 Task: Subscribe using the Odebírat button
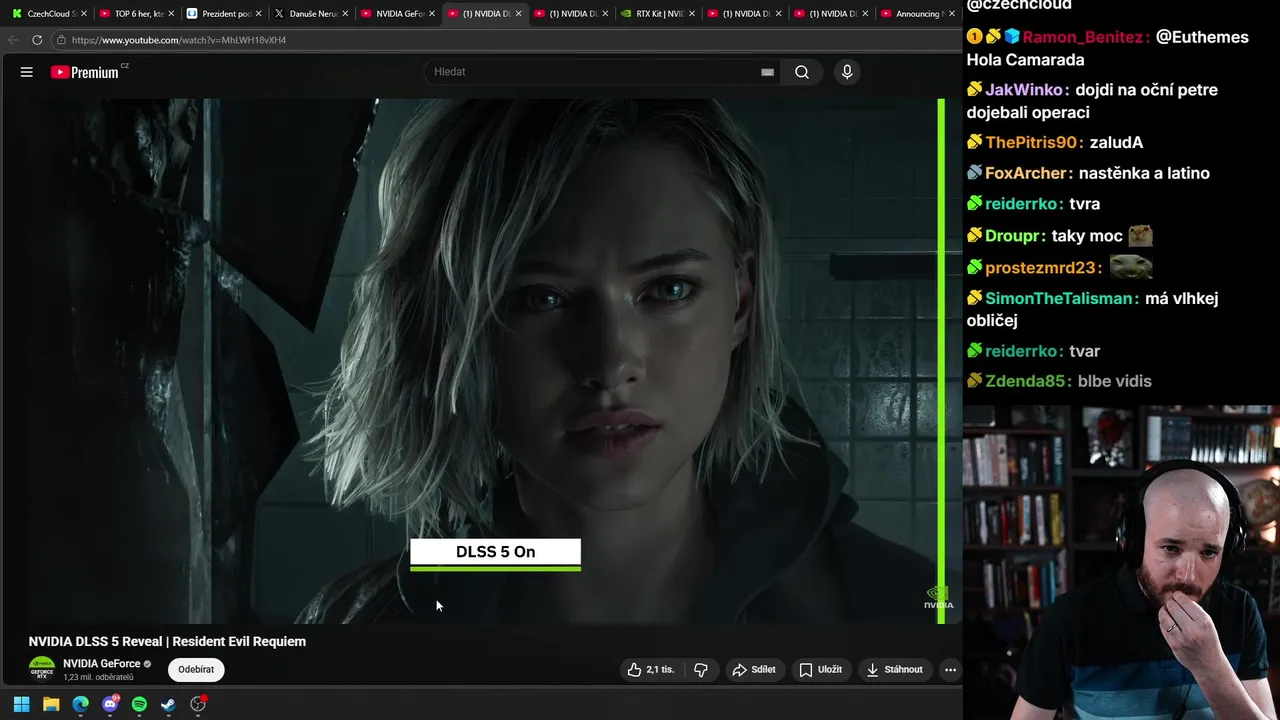click(196, 670)
